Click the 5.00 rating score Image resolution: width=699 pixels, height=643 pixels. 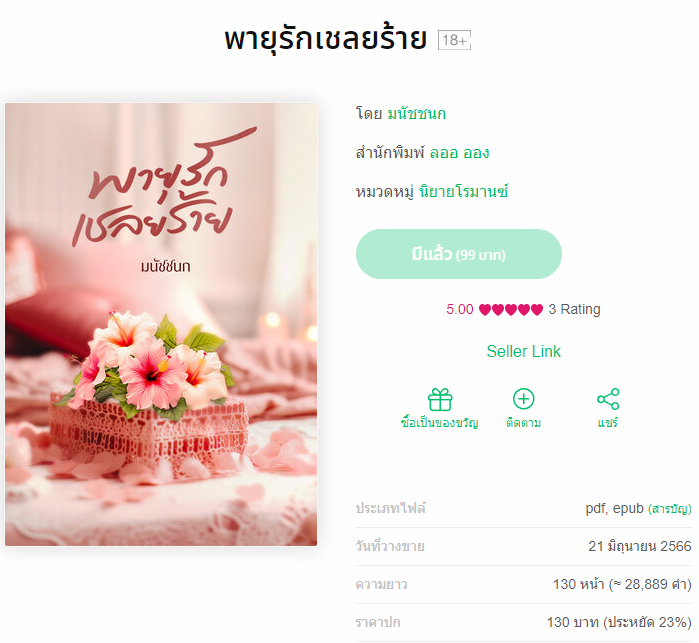(x=460, y=309)
